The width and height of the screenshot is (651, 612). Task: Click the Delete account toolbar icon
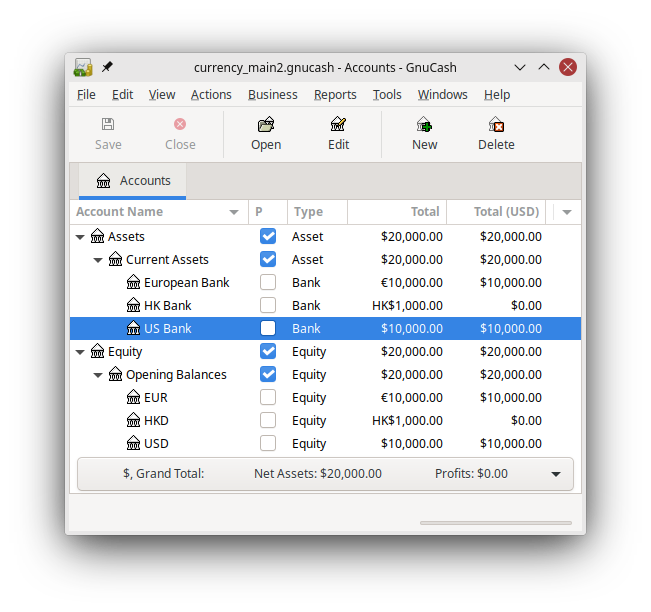coord(496,125)
